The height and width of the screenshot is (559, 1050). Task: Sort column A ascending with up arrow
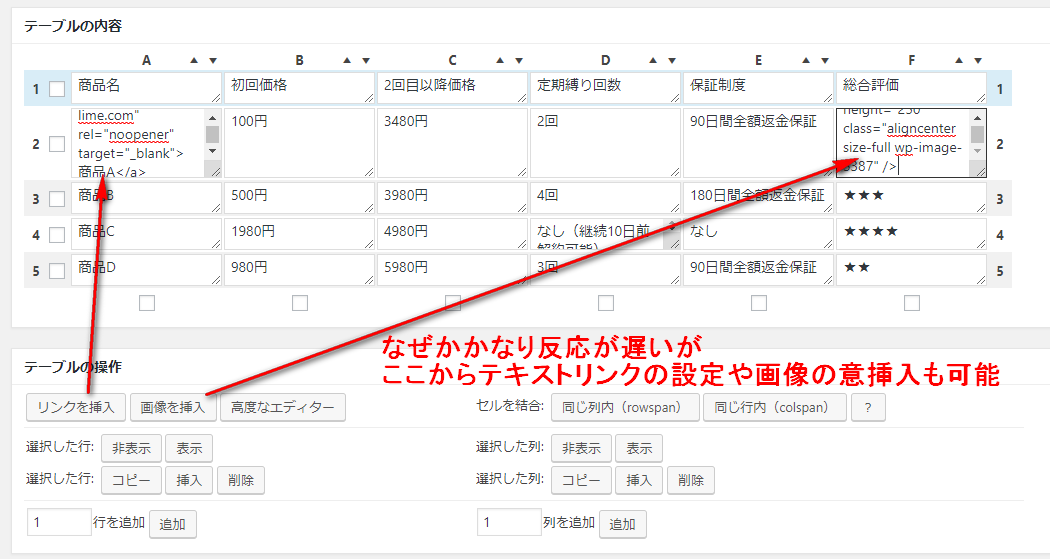tap(194, 60)
